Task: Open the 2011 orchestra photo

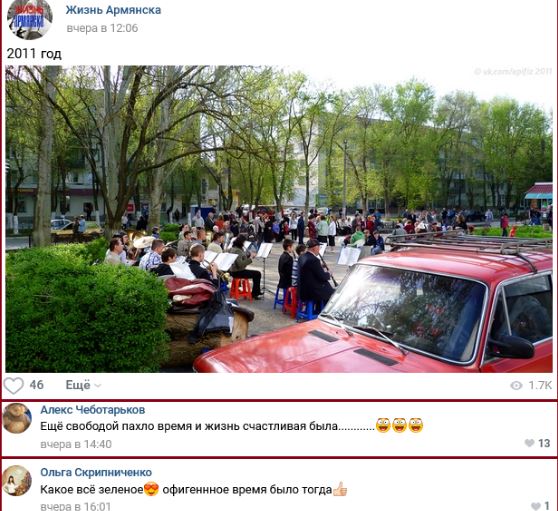Action: 279,219
